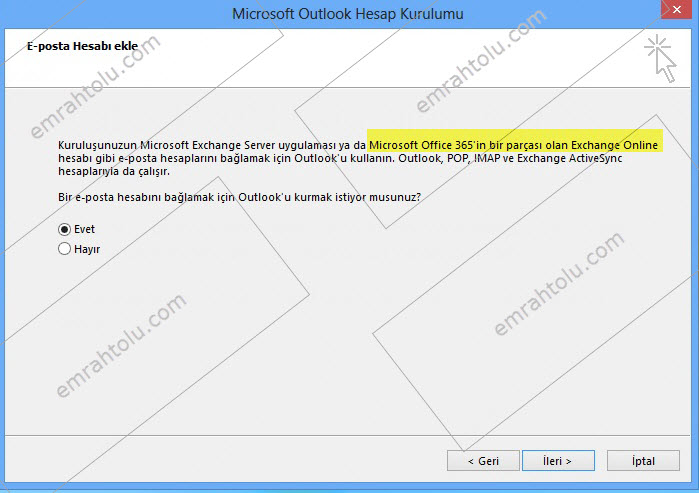Click the İleri > button

[558, 460]
